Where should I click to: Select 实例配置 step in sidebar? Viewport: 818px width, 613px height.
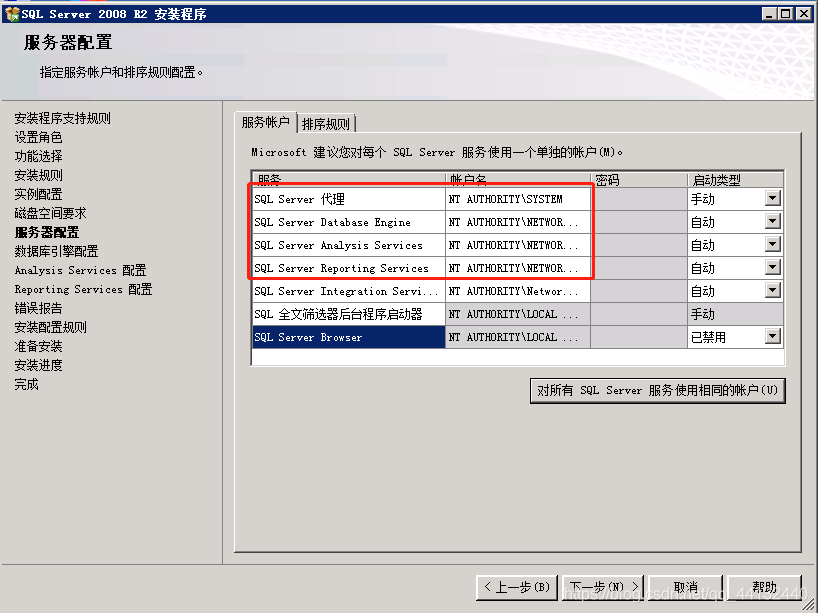pyautogui.click(x=39, y=194)
